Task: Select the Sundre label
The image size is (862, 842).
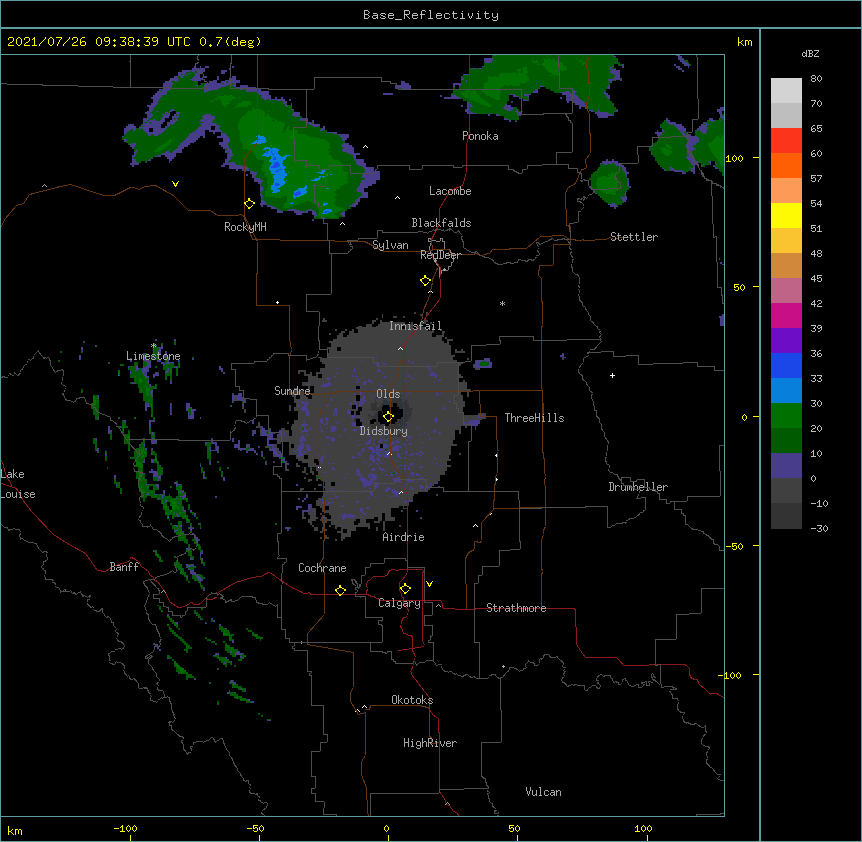Action: click(292, 391)
